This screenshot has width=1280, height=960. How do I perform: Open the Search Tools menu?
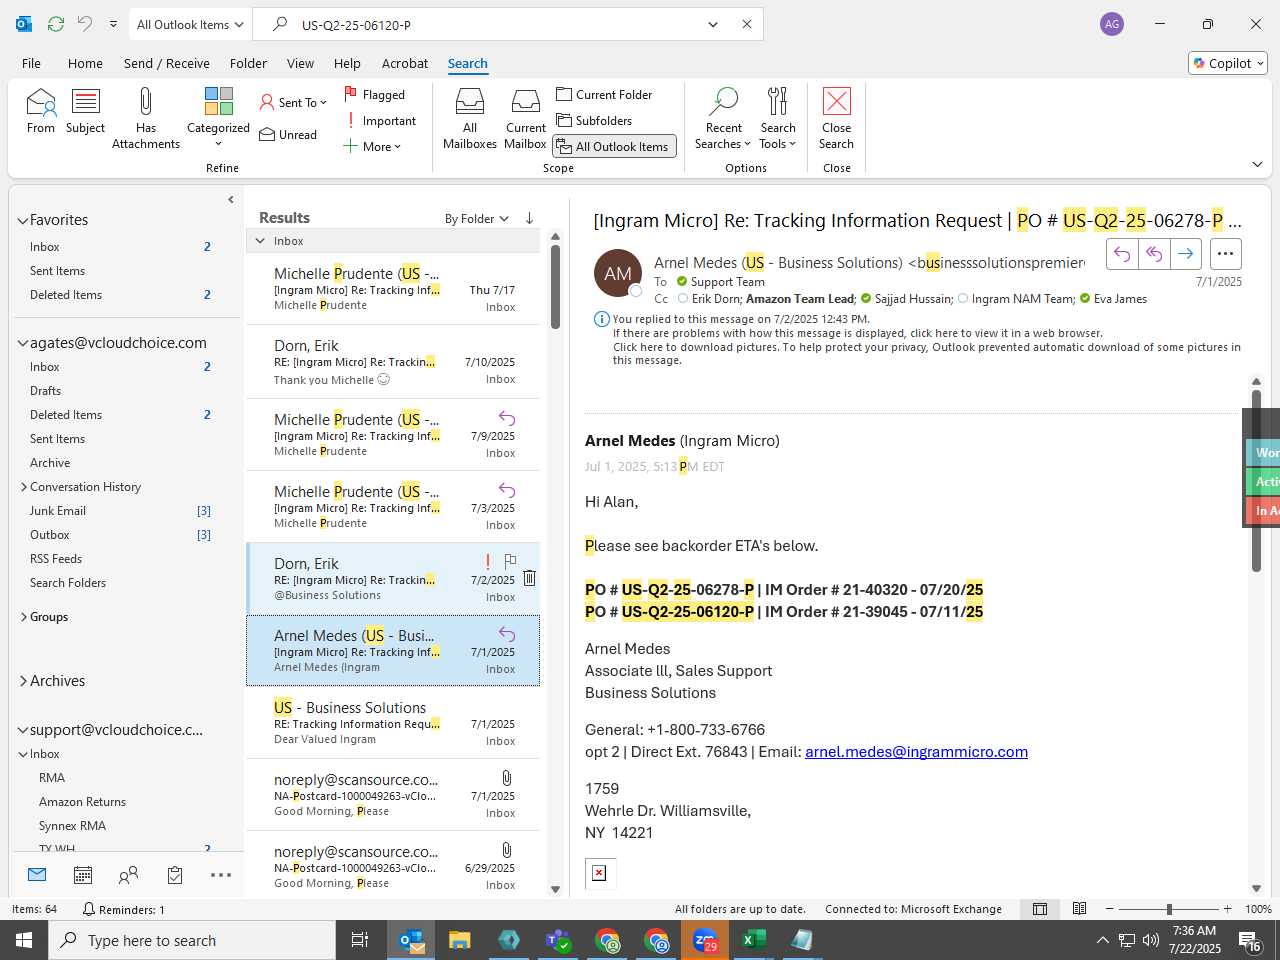[x=777, y=118]
